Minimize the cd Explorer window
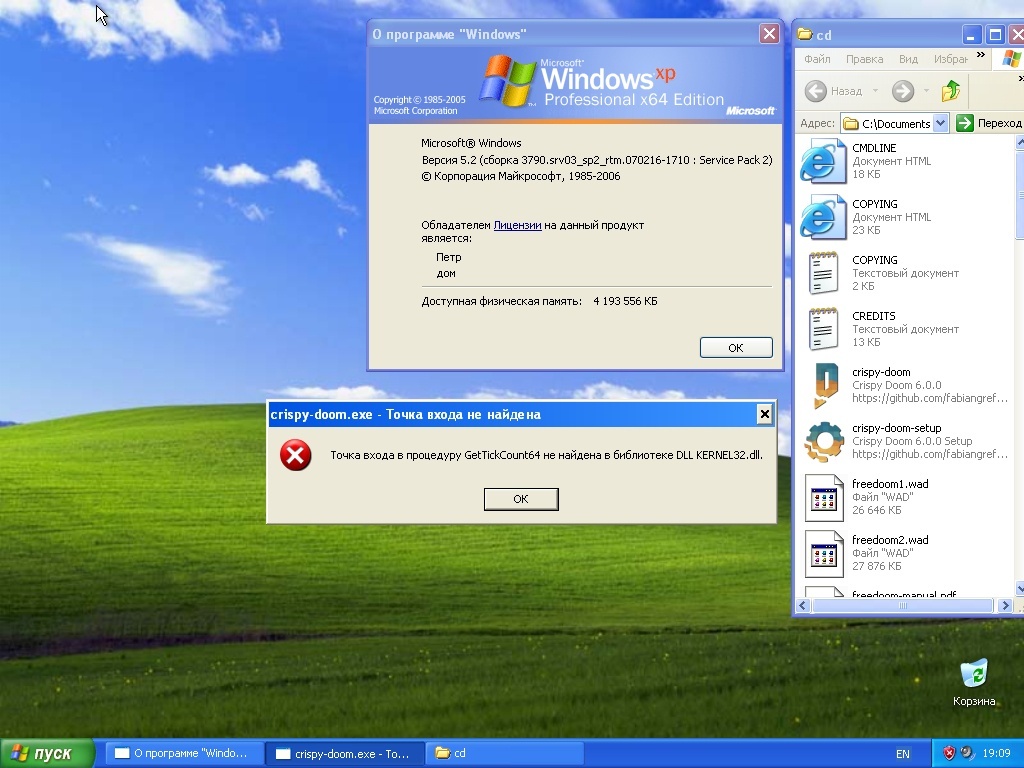The height and width of the screenshot is (768, 1024). point(972,35)
